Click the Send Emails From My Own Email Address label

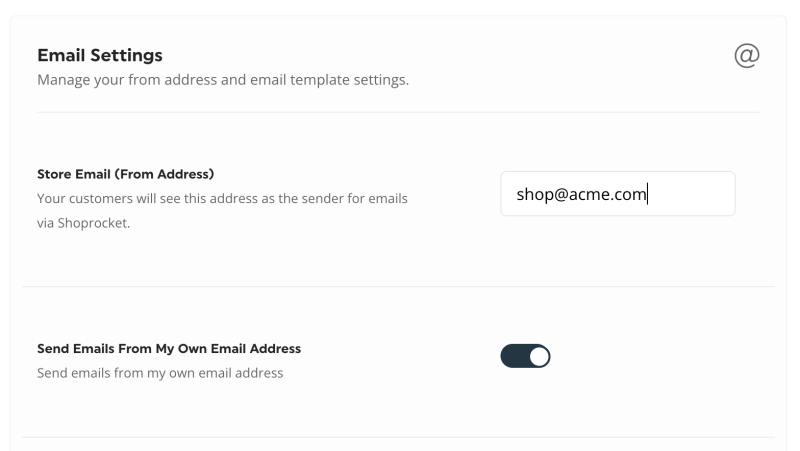pos(169,349)
